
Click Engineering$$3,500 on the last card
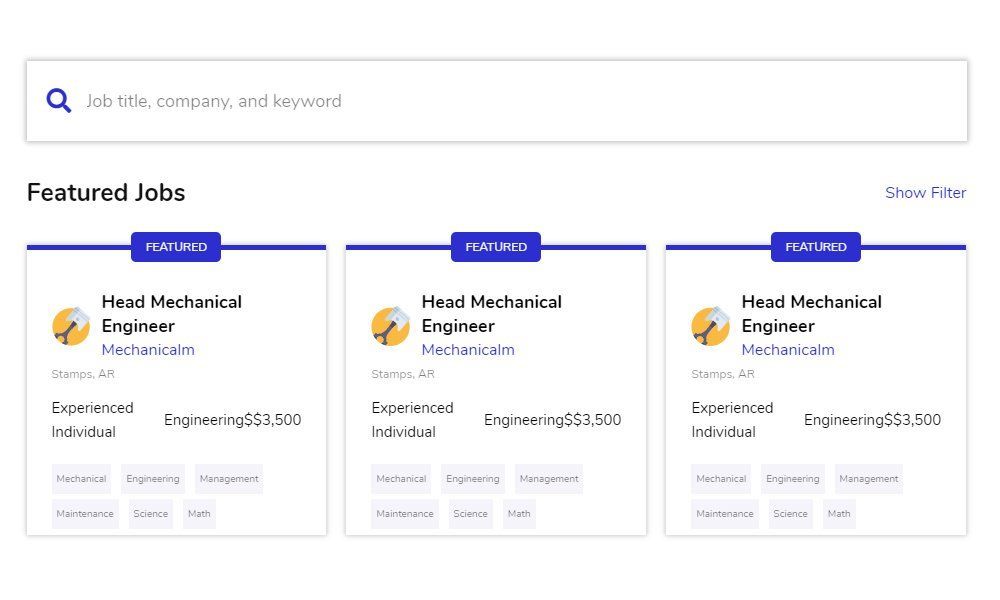[872, 420]
